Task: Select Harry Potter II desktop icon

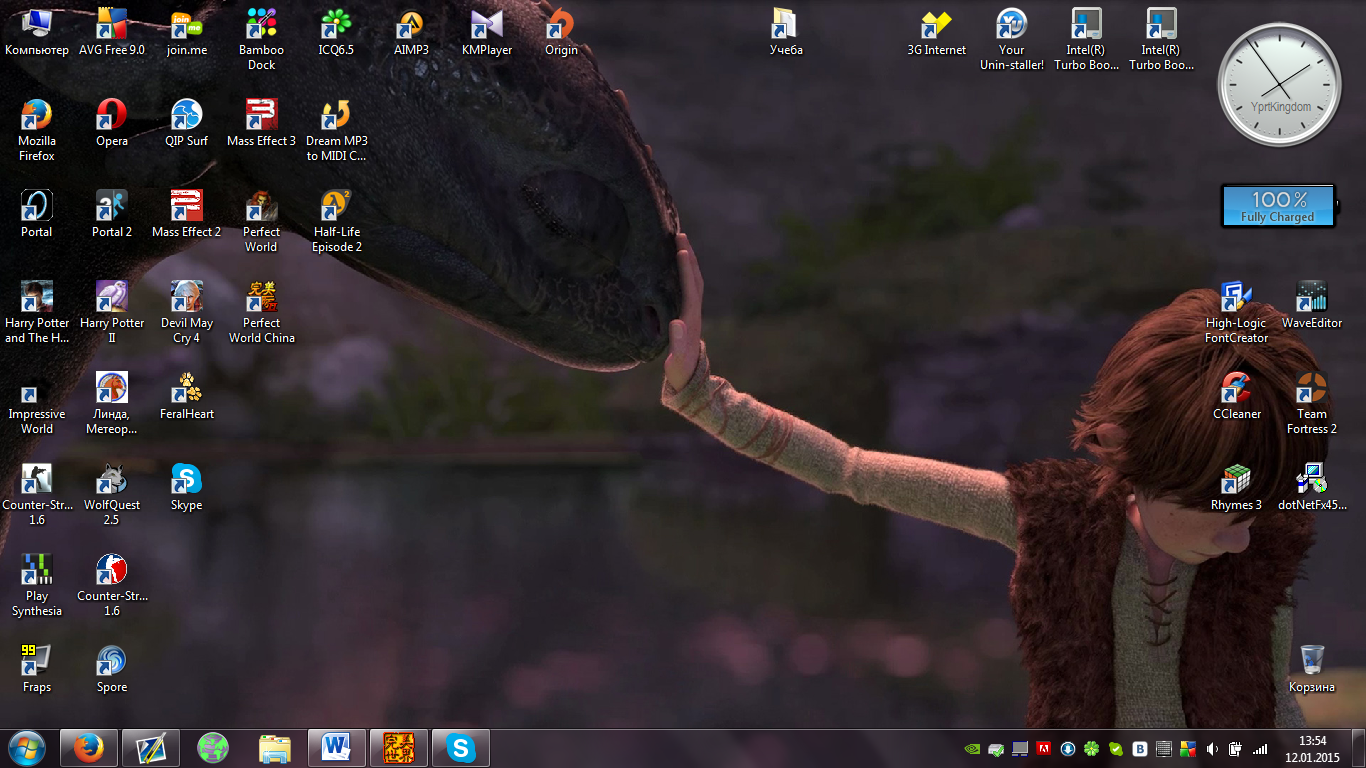Action: tap(112, 312)
